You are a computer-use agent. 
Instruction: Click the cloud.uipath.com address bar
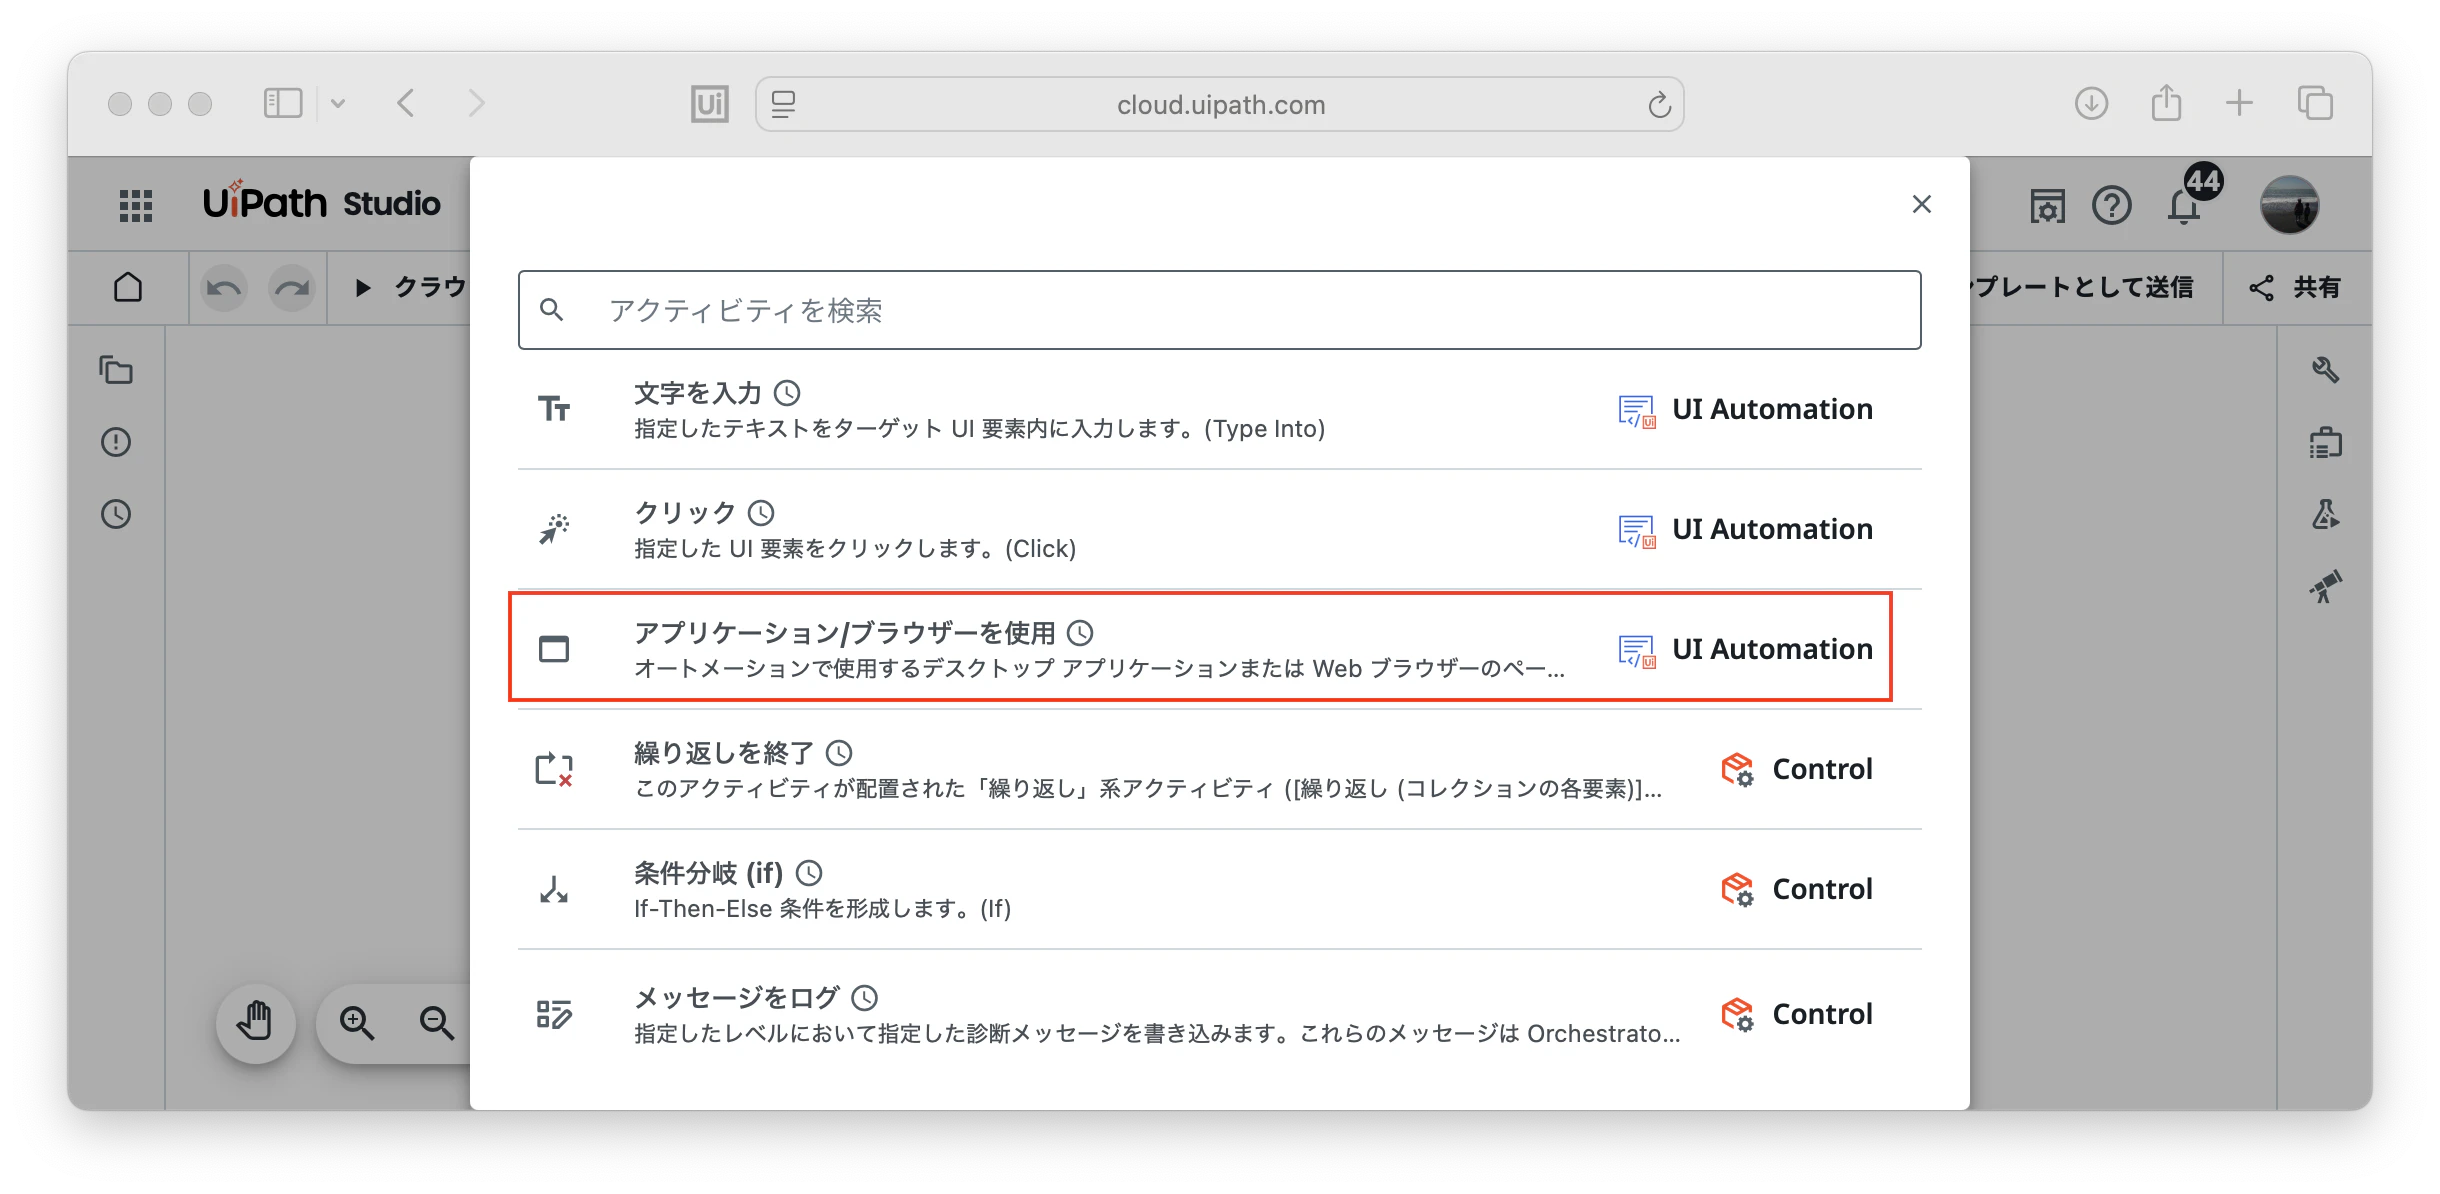point(1220,104)
